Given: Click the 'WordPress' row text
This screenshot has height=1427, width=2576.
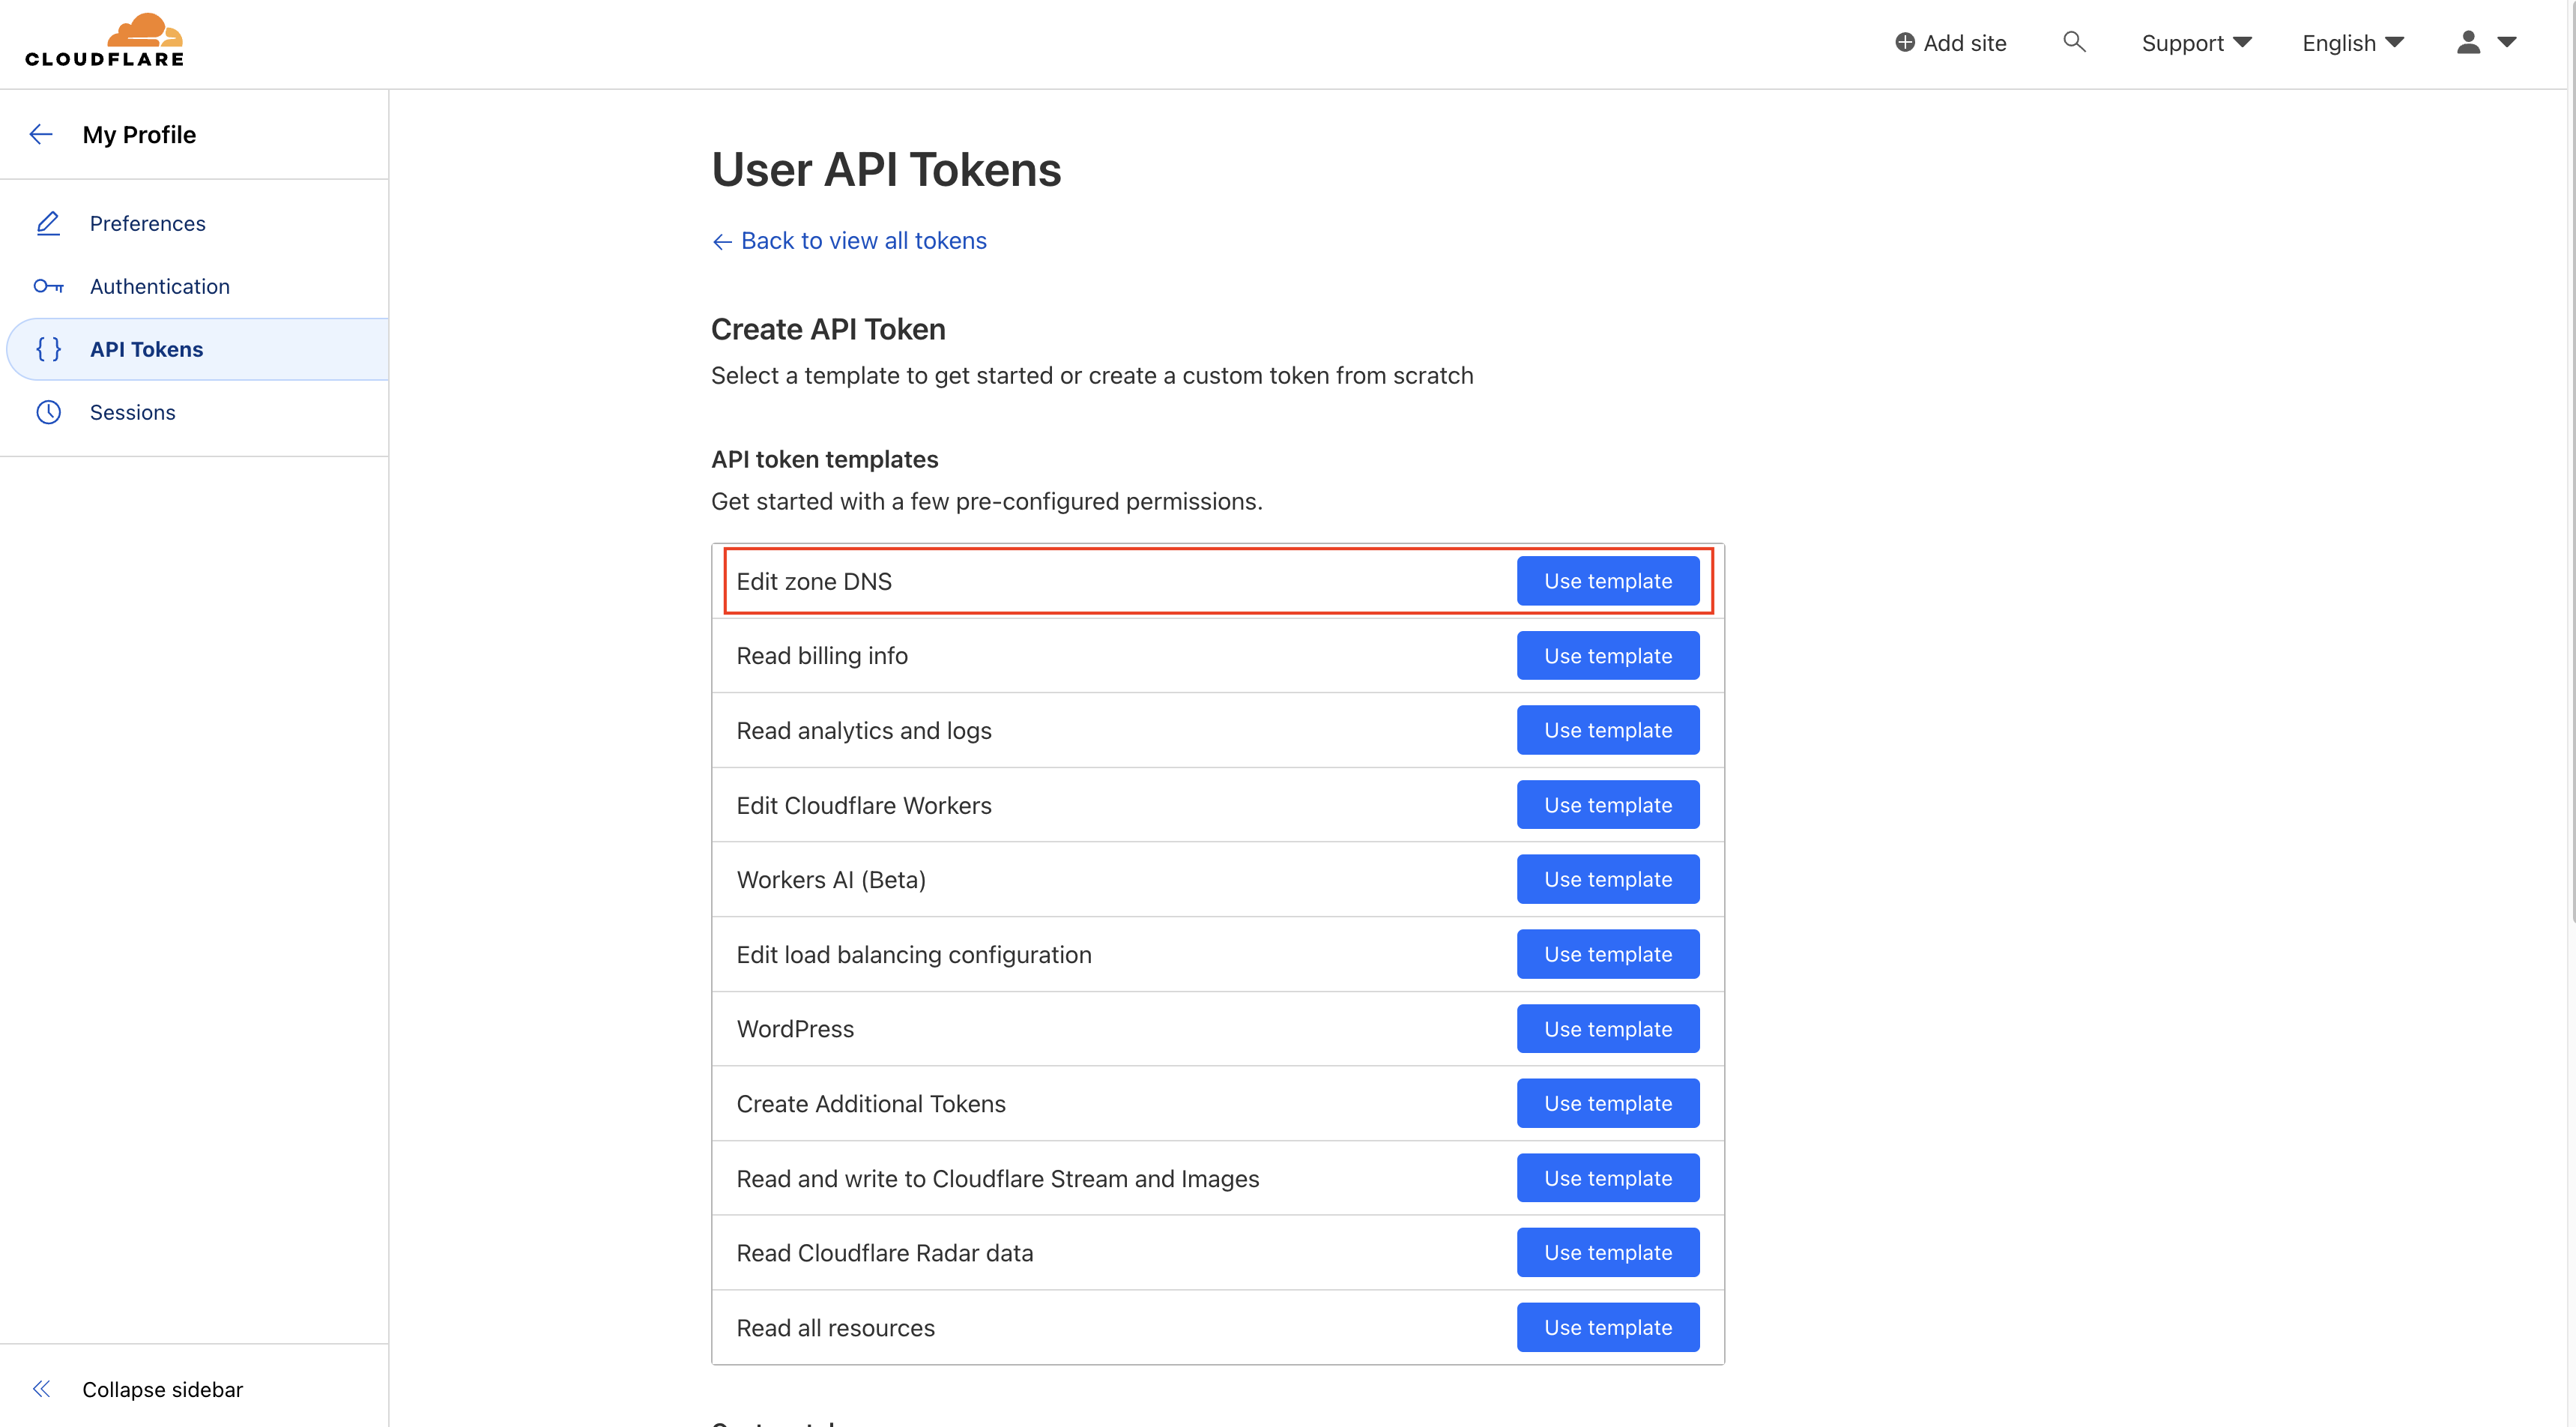Looking at the screenshot, I should coord(795,1029).
